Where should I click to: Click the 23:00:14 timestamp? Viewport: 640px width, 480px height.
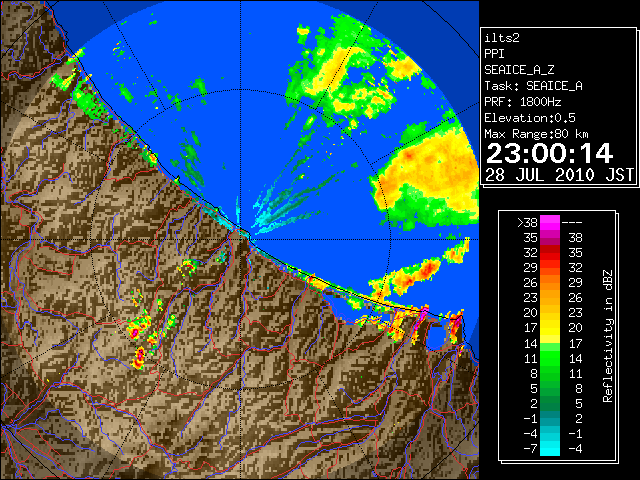click(x=549, y=153)
